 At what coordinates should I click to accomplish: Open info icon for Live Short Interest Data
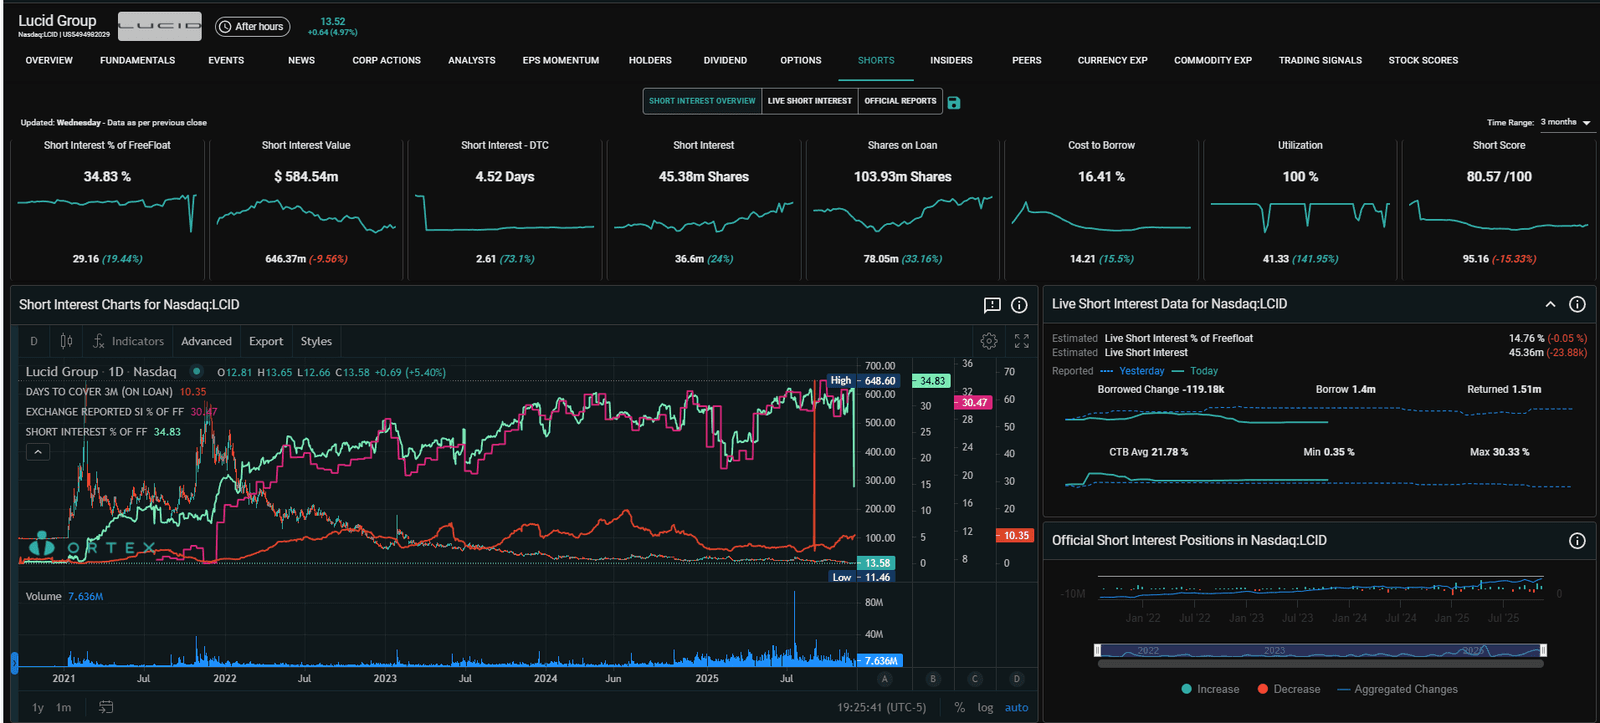[1577, 304]
